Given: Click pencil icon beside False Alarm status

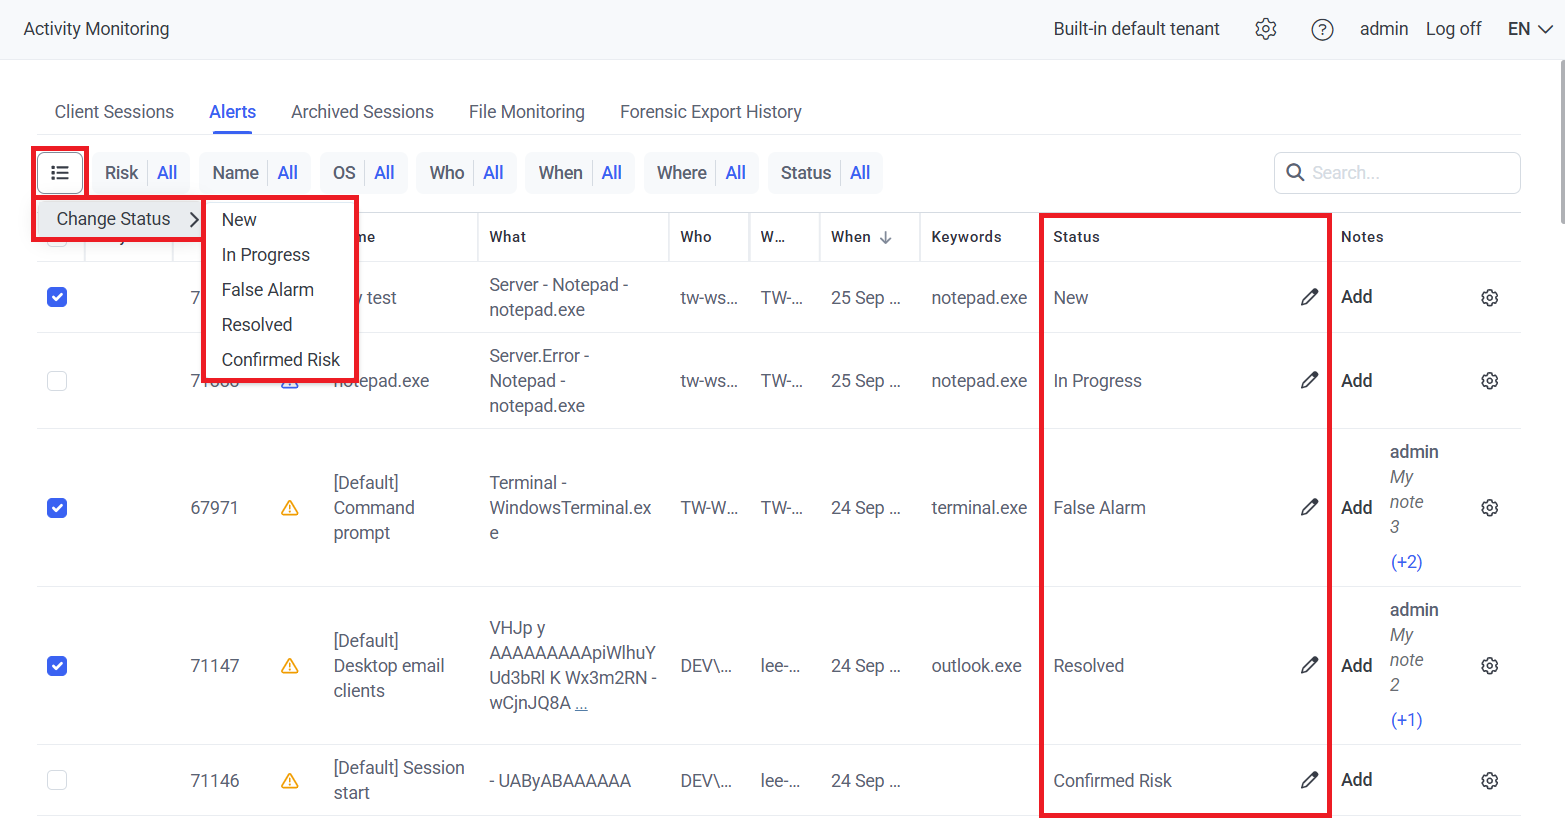Looking at the screenshot, I should [x=1308, y=507].
